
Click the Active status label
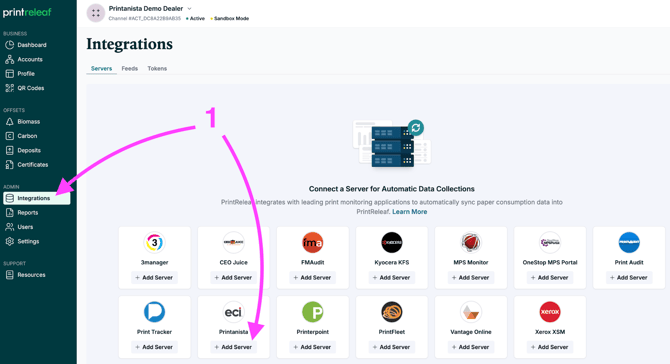tap(197, 18)
